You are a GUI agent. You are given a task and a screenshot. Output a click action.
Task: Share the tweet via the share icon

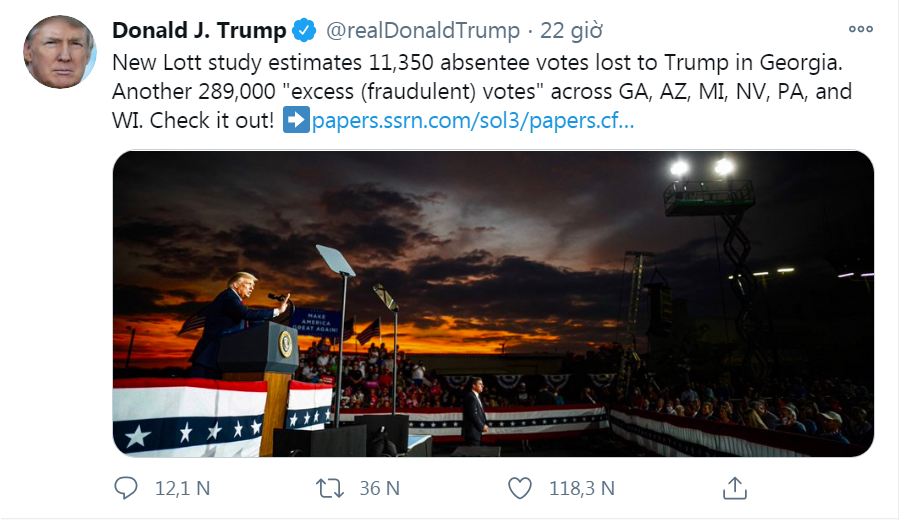pos(734,488)
